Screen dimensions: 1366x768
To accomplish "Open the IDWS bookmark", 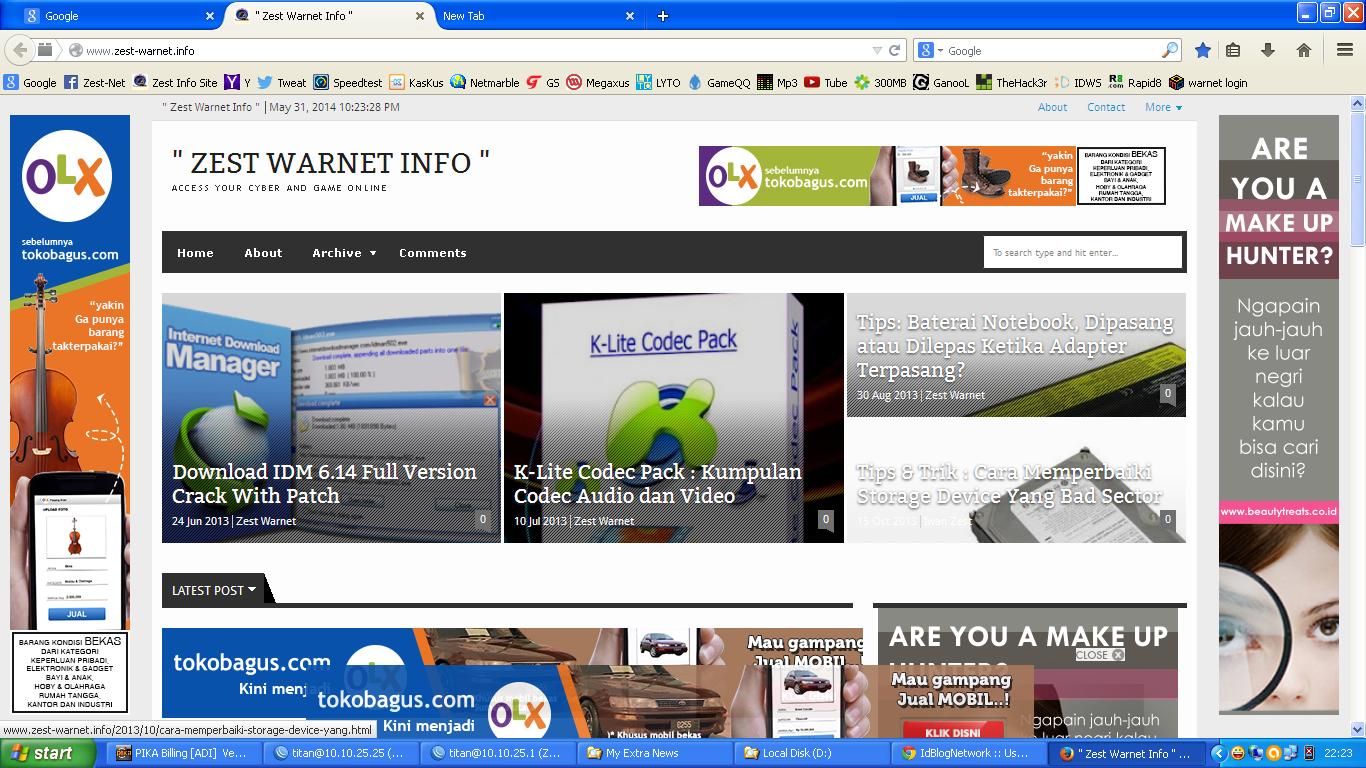I will (1078, 83).
